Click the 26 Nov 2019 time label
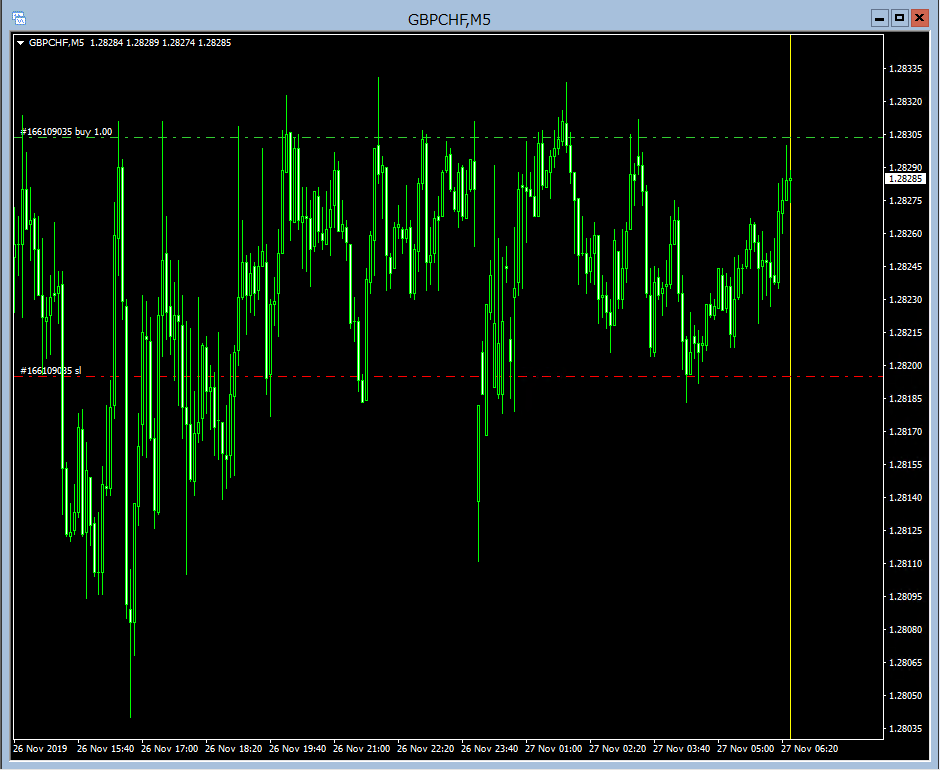The image size is (940, 770). [40, 748]
